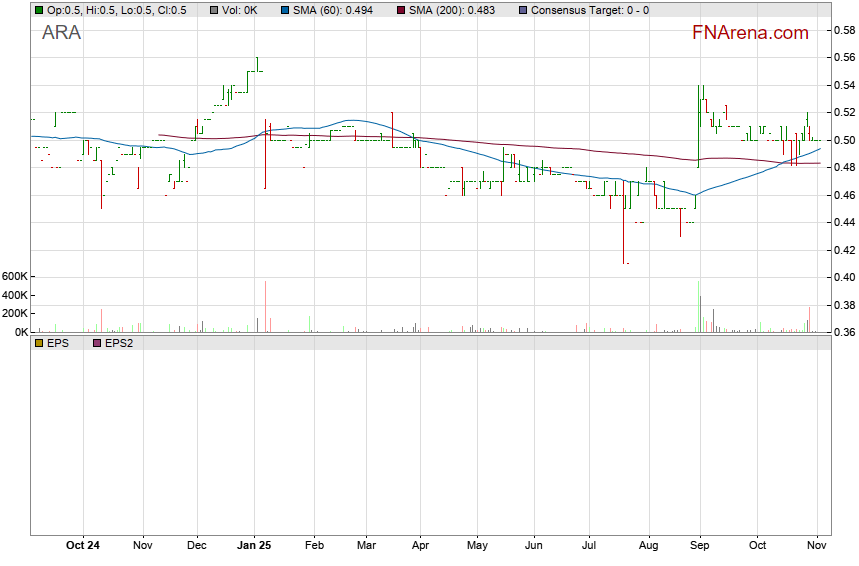Click the Consensus Target: 0 - 0 label

(x=590, y=10)
